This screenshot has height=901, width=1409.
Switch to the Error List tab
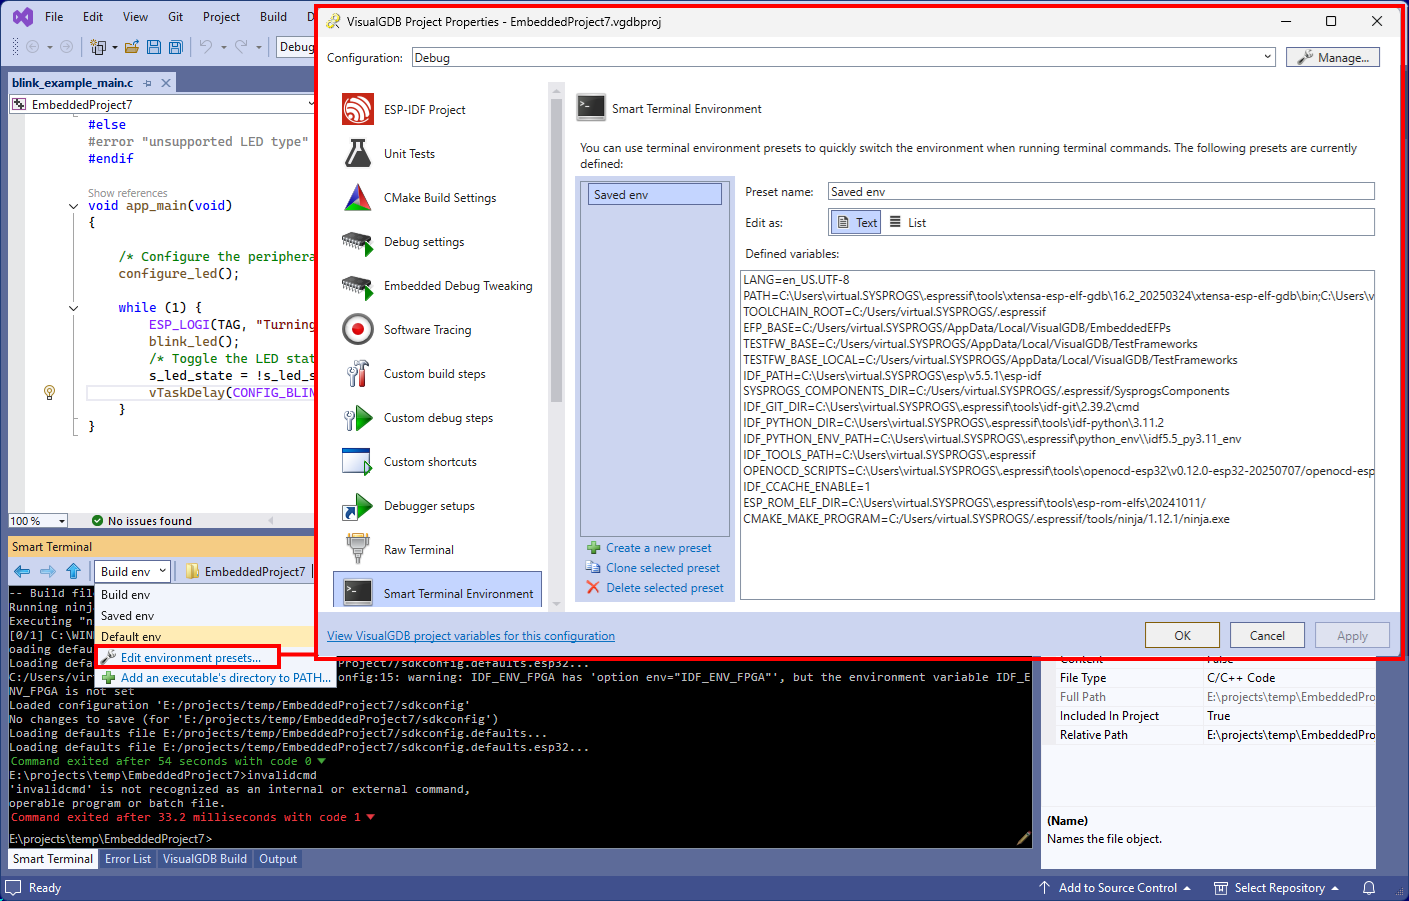[x=128, y=859]
